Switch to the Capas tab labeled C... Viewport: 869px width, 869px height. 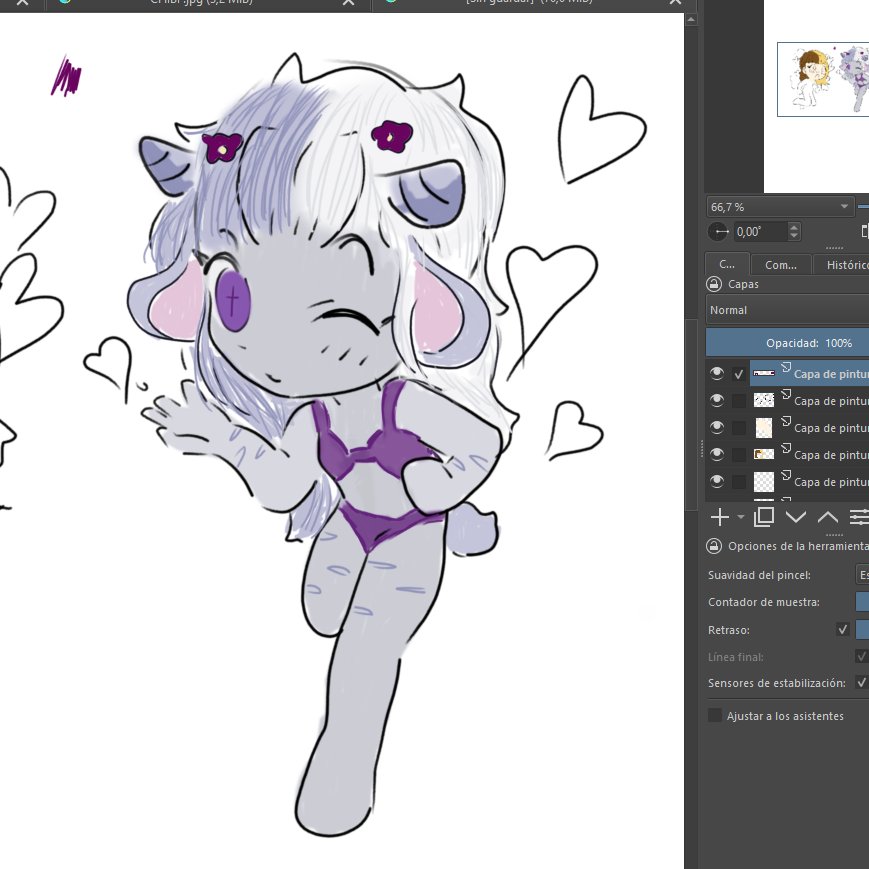pyautogui.click(x=727, y=264)
